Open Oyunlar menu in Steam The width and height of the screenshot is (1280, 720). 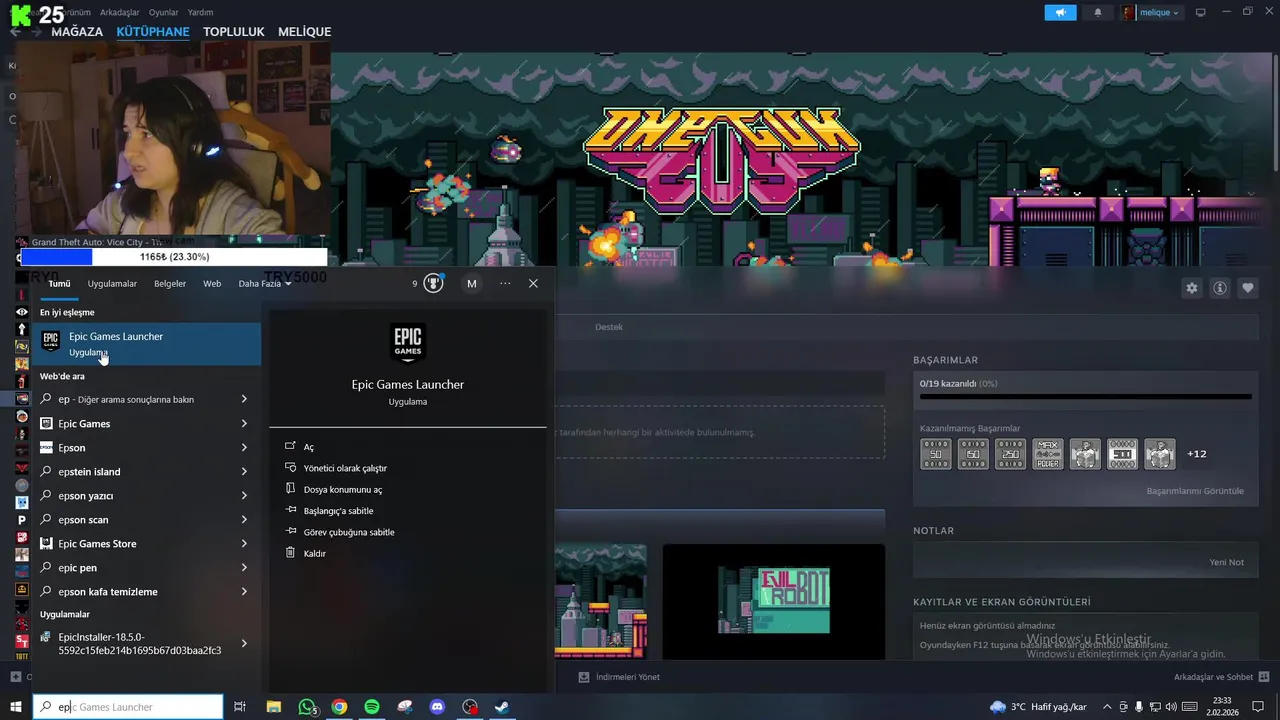(163, 12)
